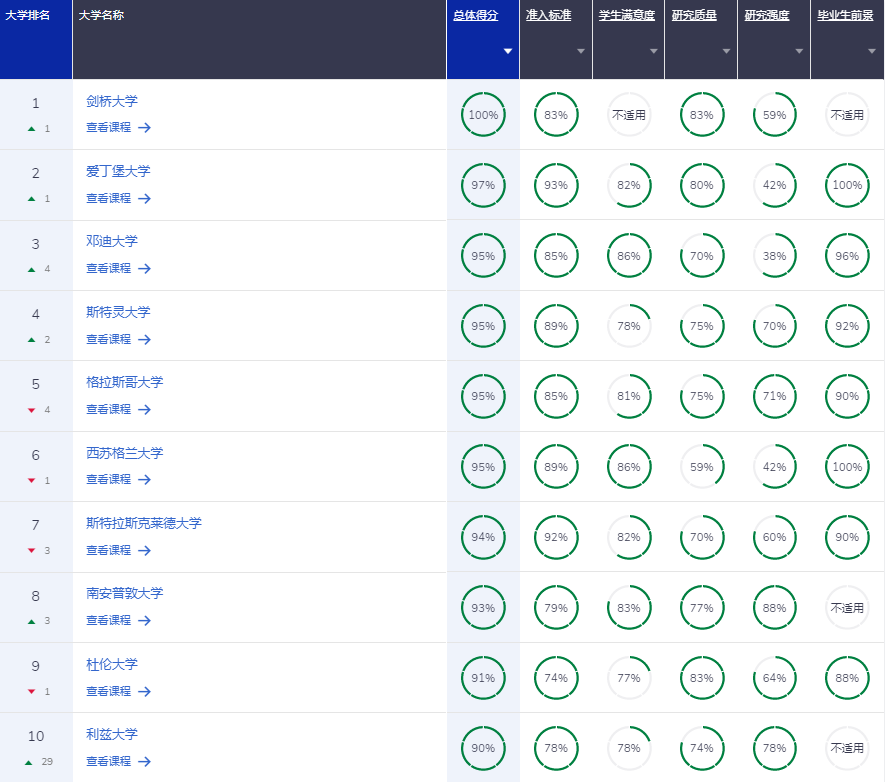
Task: Open 西苏格兰大学 university link
Action: [x=124, y=453]
